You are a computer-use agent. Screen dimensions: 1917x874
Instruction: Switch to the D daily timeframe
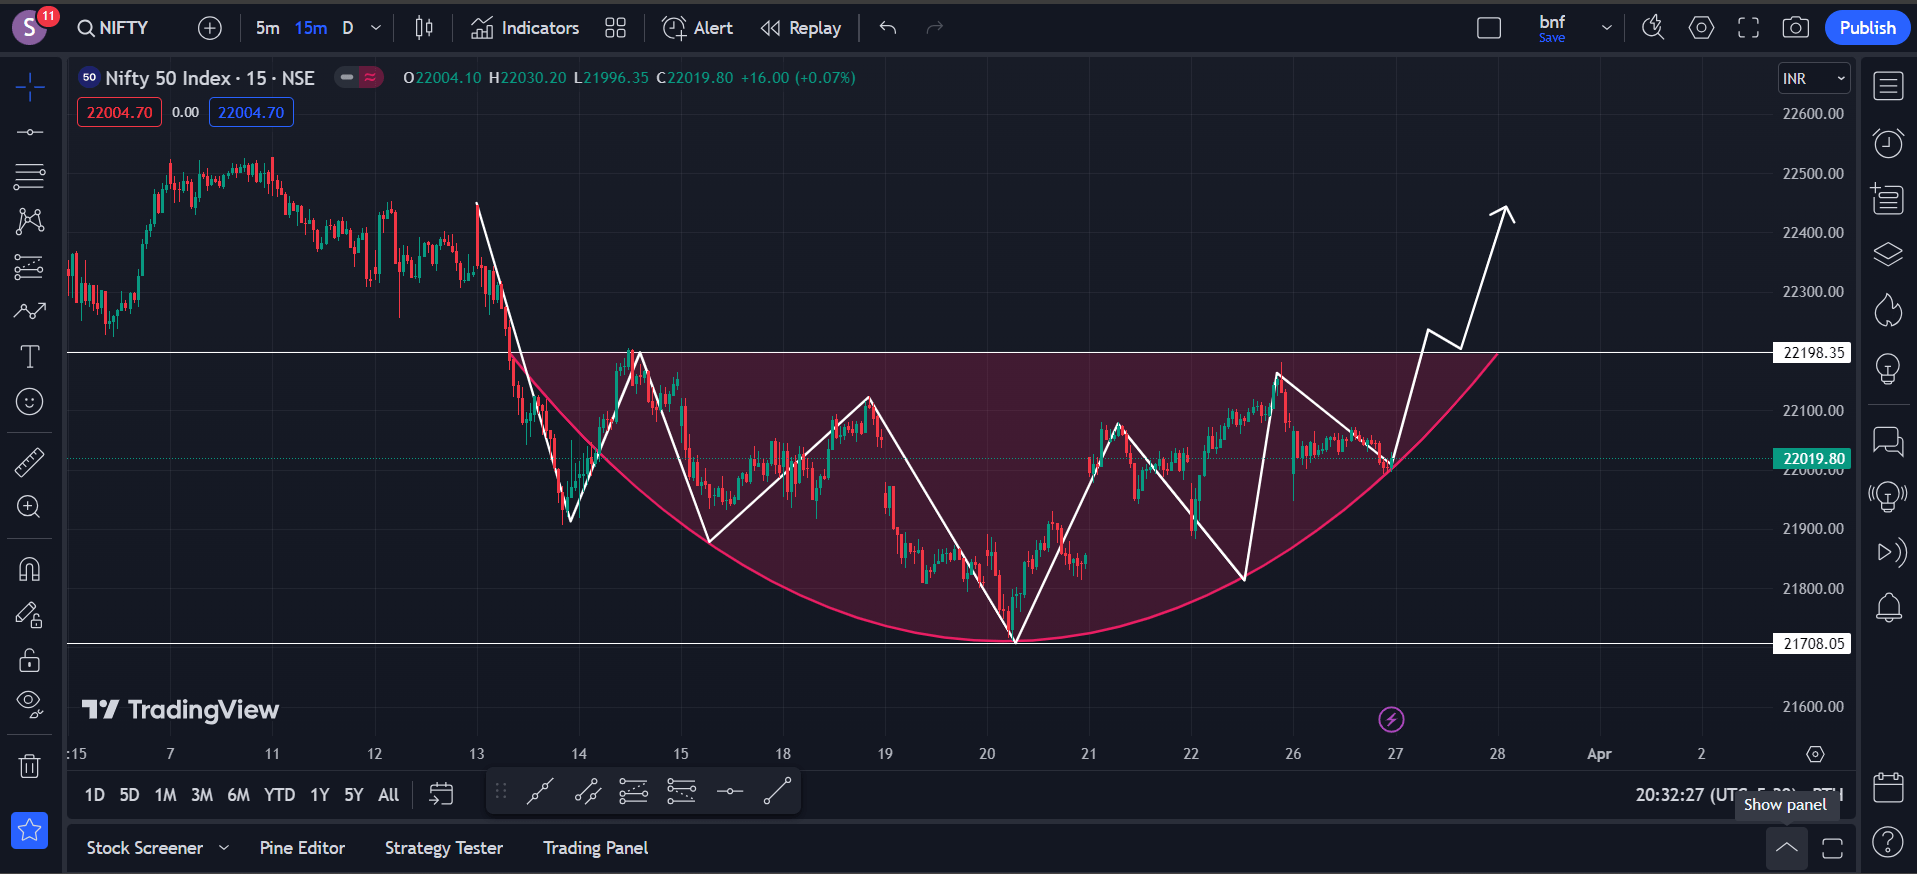point(348,28)
